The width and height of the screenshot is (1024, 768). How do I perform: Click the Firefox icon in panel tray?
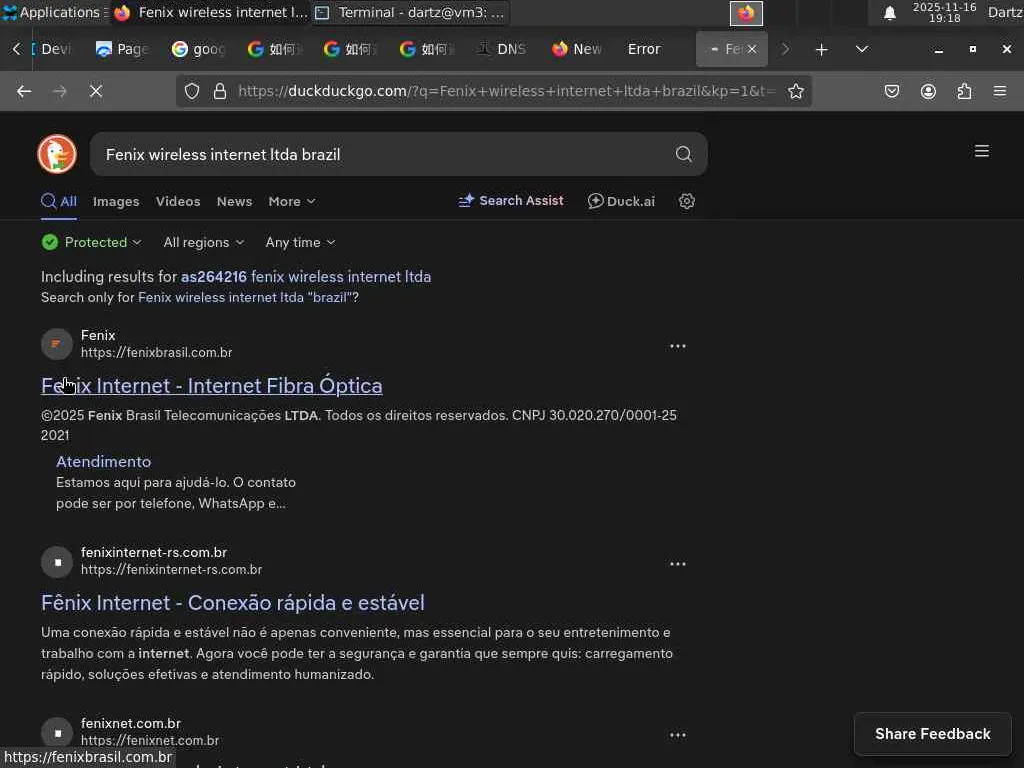(x=746, y=13)
